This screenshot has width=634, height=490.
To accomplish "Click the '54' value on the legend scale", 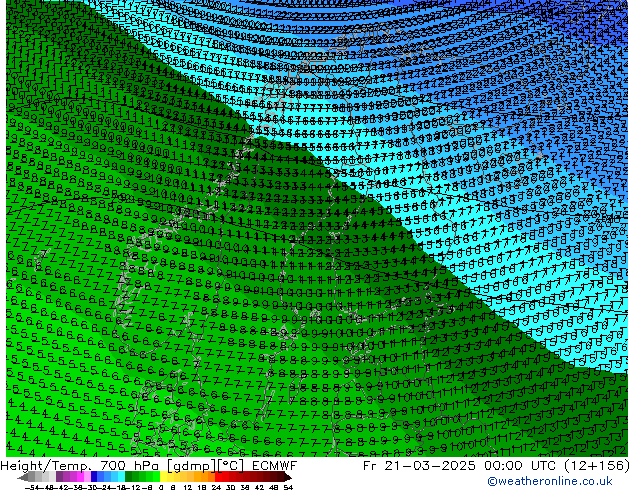I will 288,487.
